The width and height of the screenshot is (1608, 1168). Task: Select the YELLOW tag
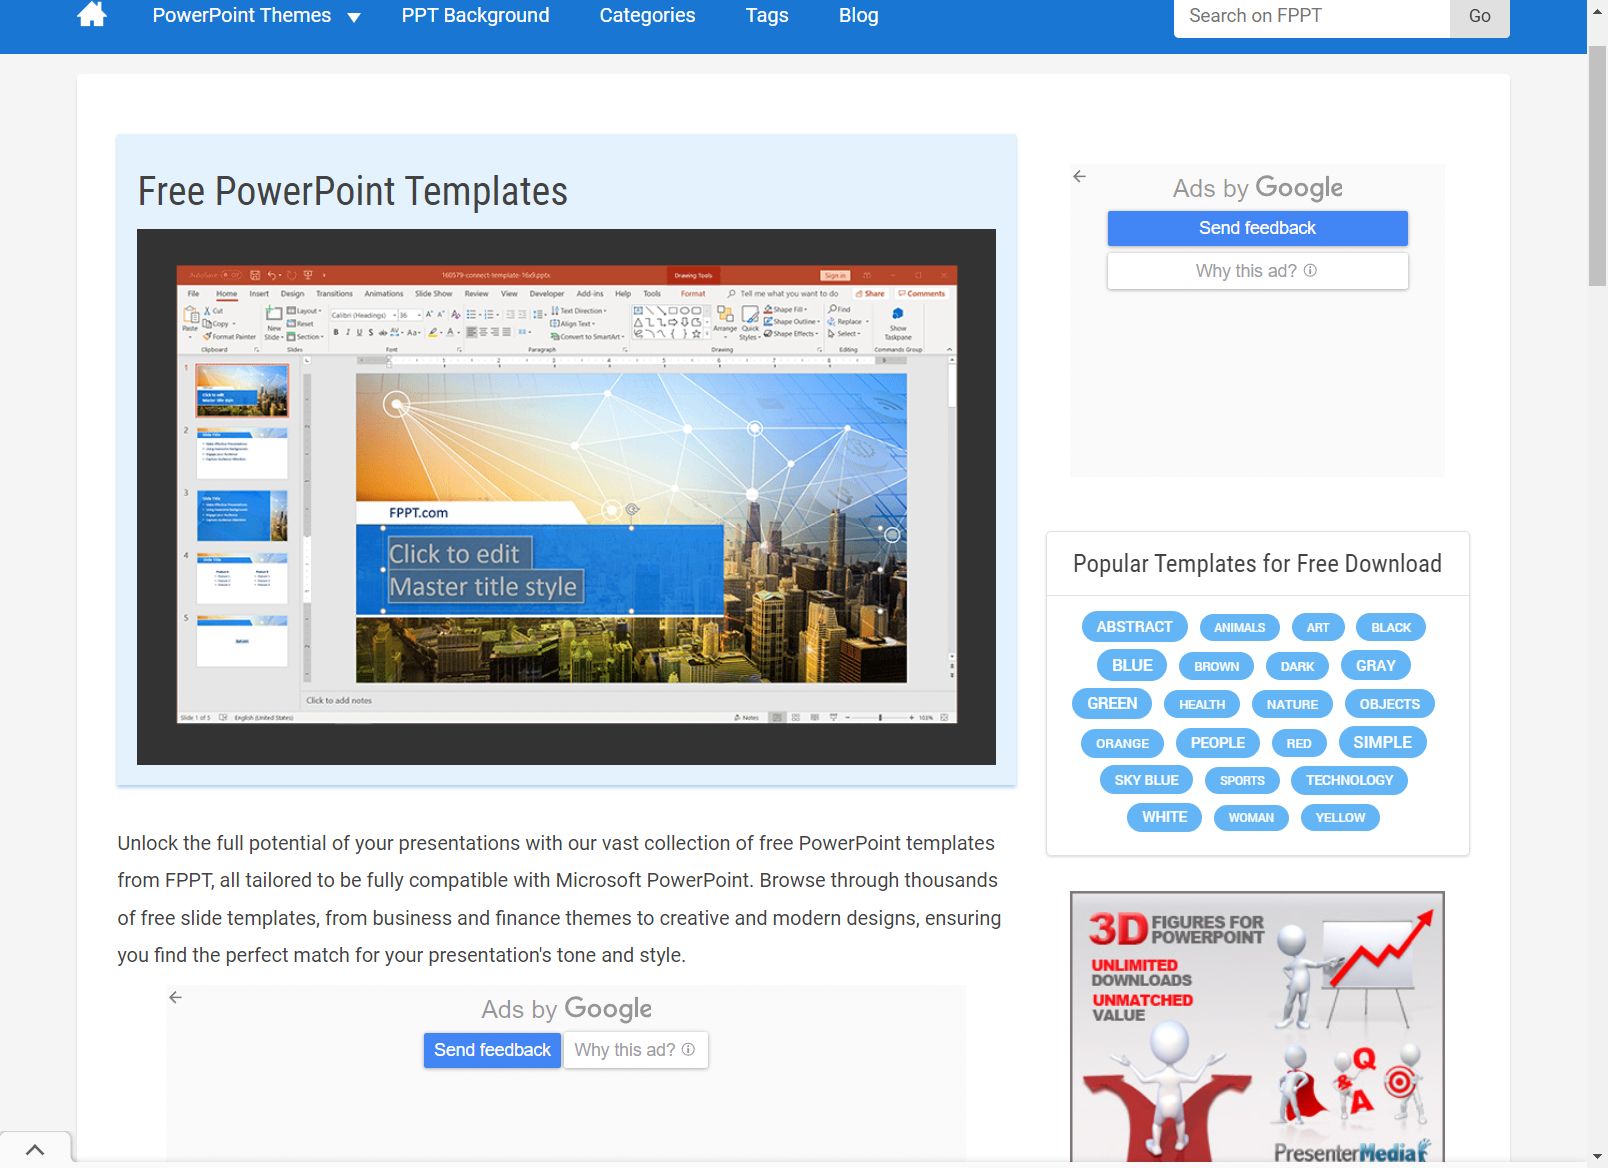pyautogui.click(x=1340, y=818)
